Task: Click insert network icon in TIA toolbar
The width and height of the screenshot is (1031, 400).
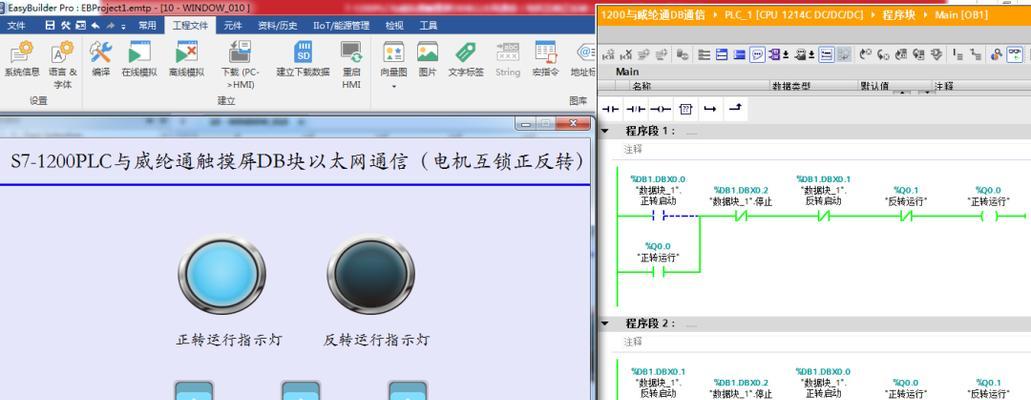Action: [x=608, y=55]
